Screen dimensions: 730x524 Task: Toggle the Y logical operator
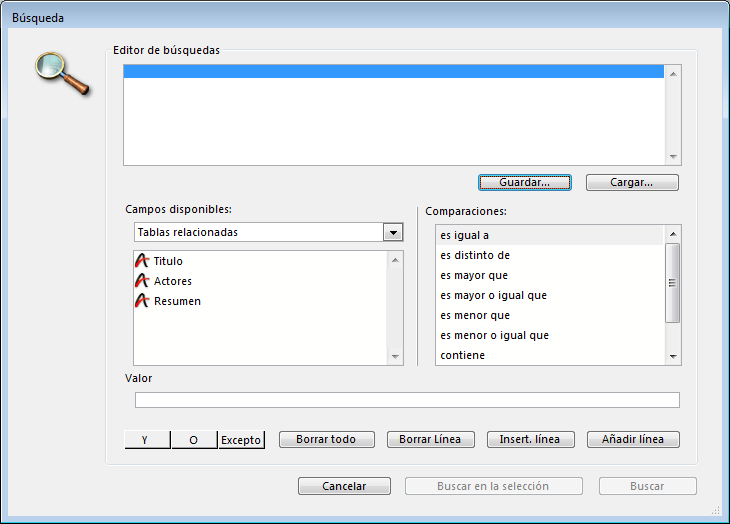pyautogui.click(x=148, y=440)
